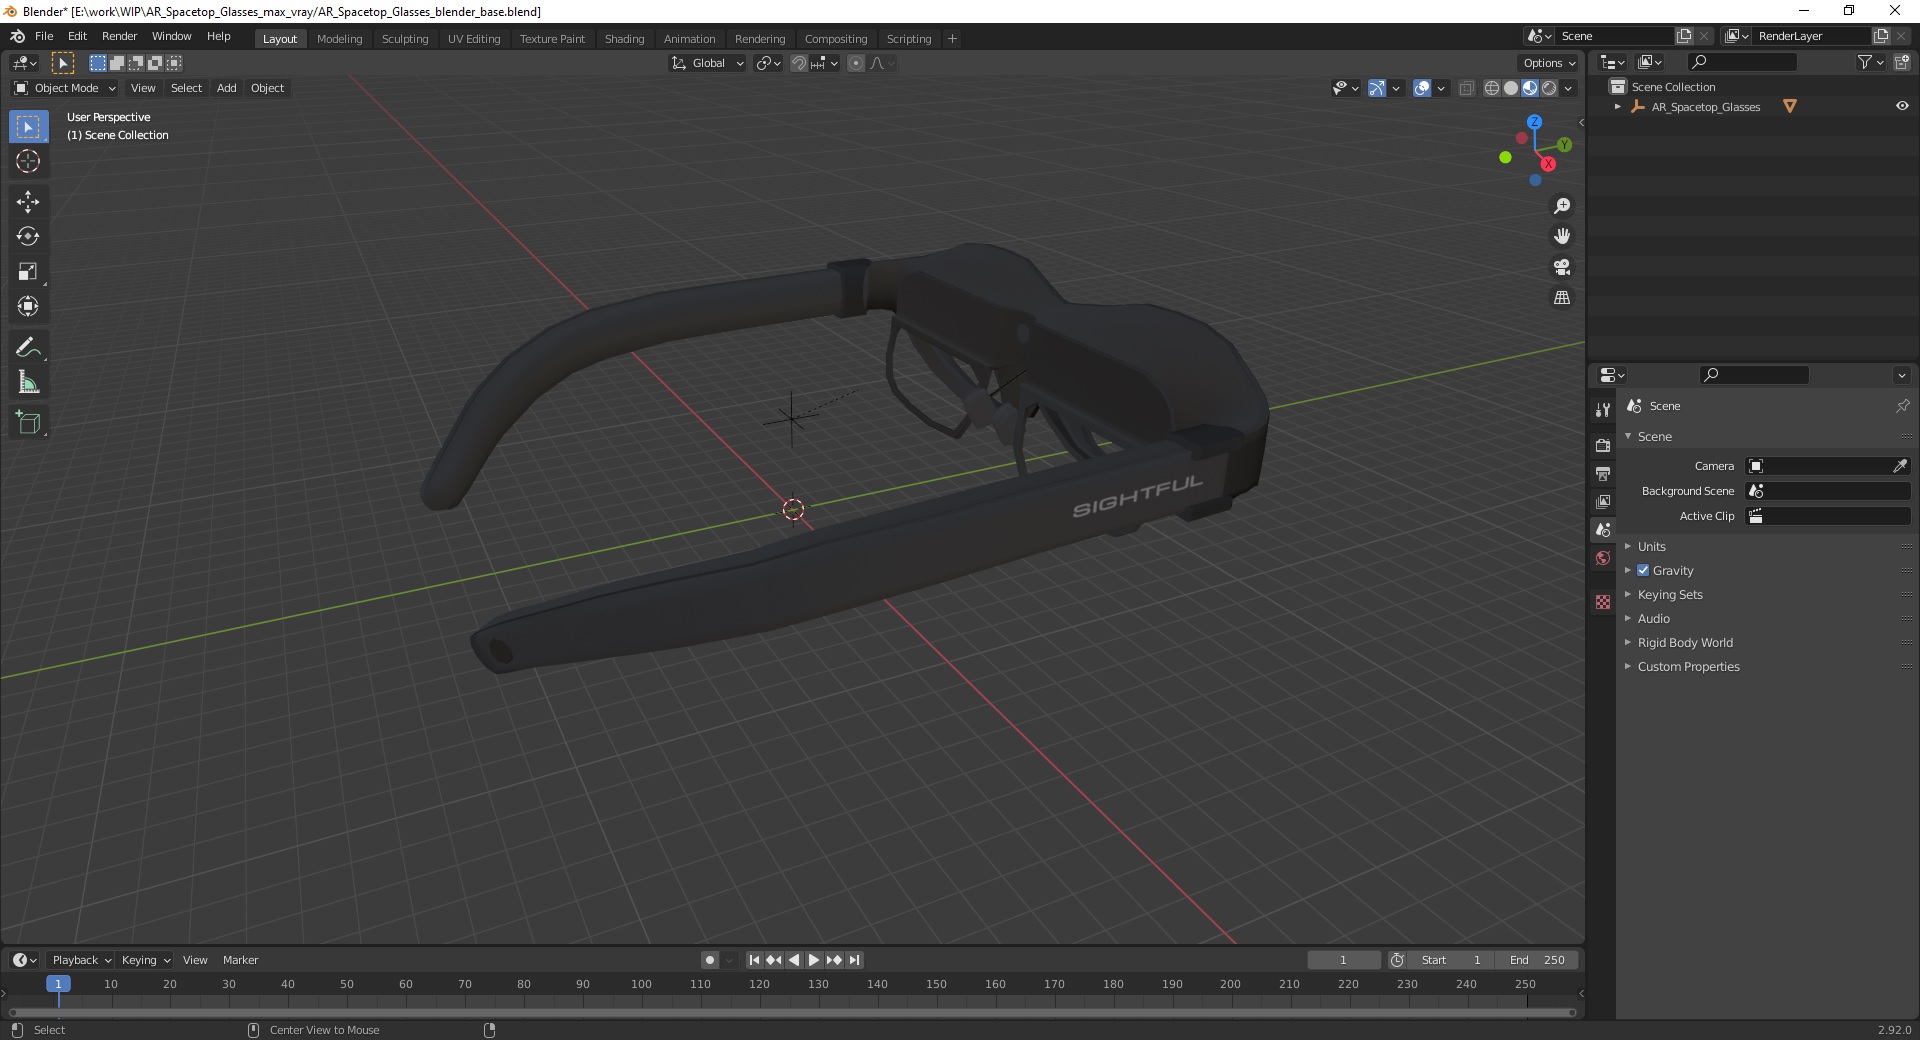Open the Render menu
This screenshot has width=1920, height=1040.
point(119,36)
